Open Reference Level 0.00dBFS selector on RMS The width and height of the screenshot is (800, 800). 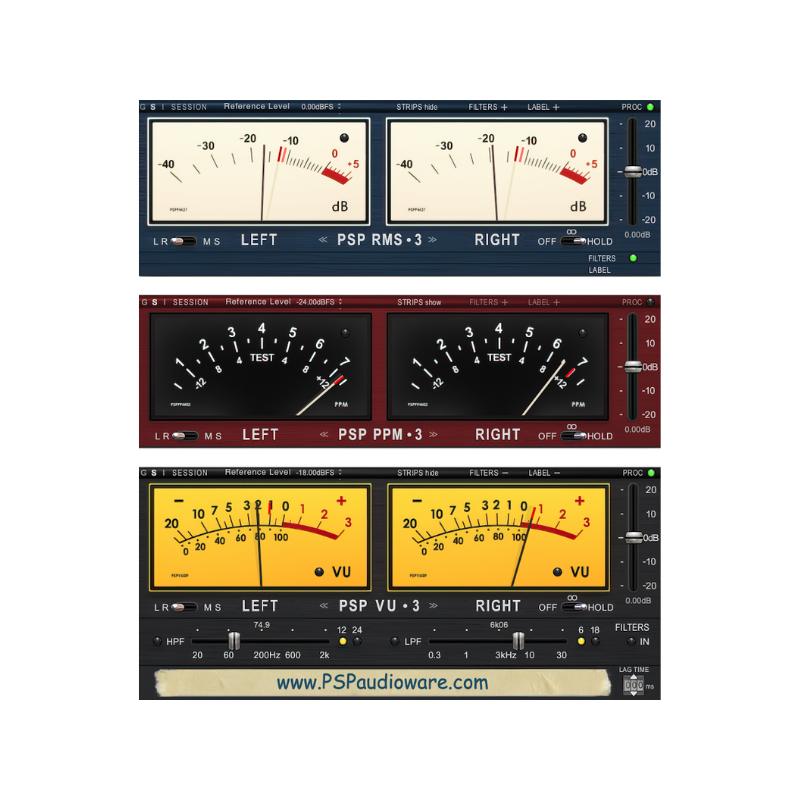pos(321,107)
